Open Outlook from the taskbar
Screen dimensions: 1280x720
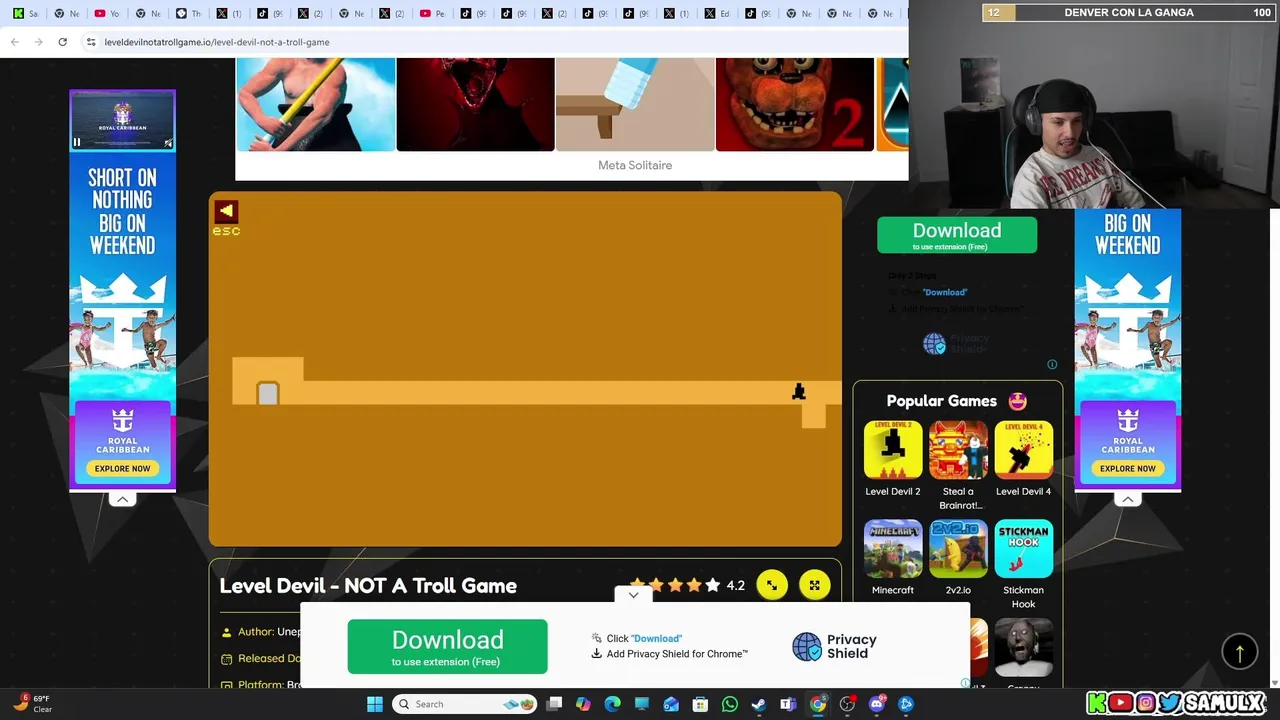point(671,704)
